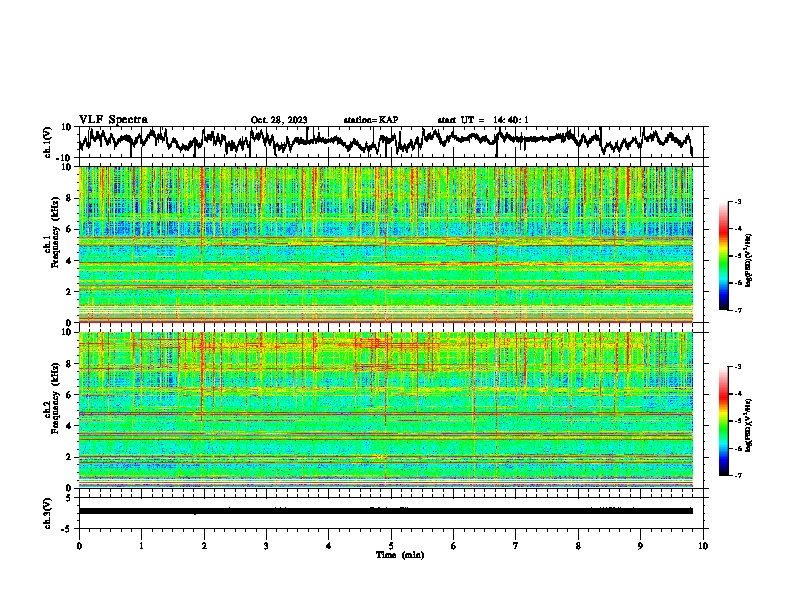The width and height of the screenshot is (792, 612).
Task: Click the time axis tick label "1"
Action: (x=141, y=546)
